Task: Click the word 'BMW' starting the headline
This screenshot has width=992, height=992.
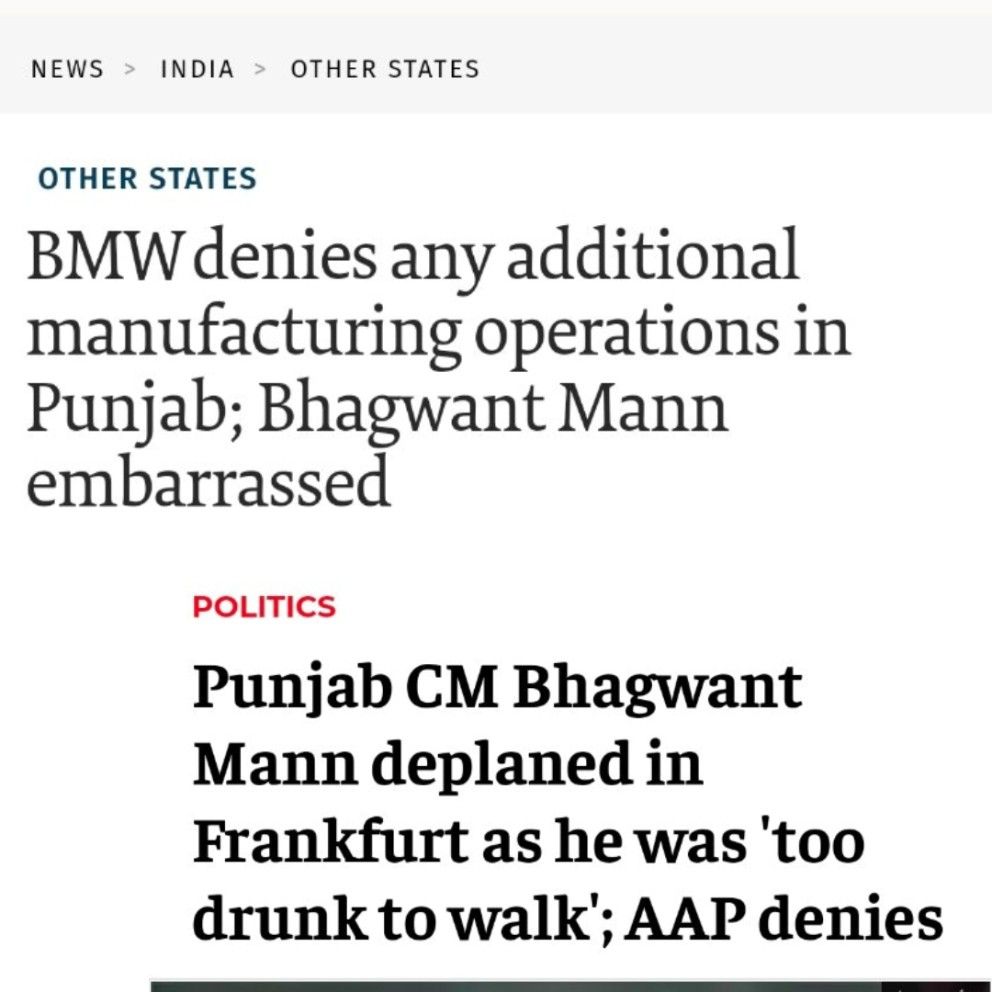Action: point(104,256)
